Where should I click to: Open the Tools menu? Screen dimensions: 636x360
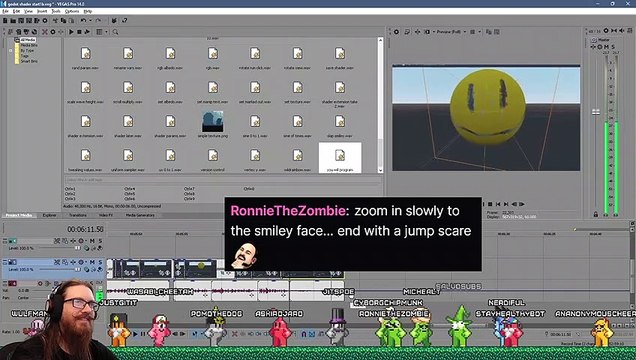click(x=56, y=11)
